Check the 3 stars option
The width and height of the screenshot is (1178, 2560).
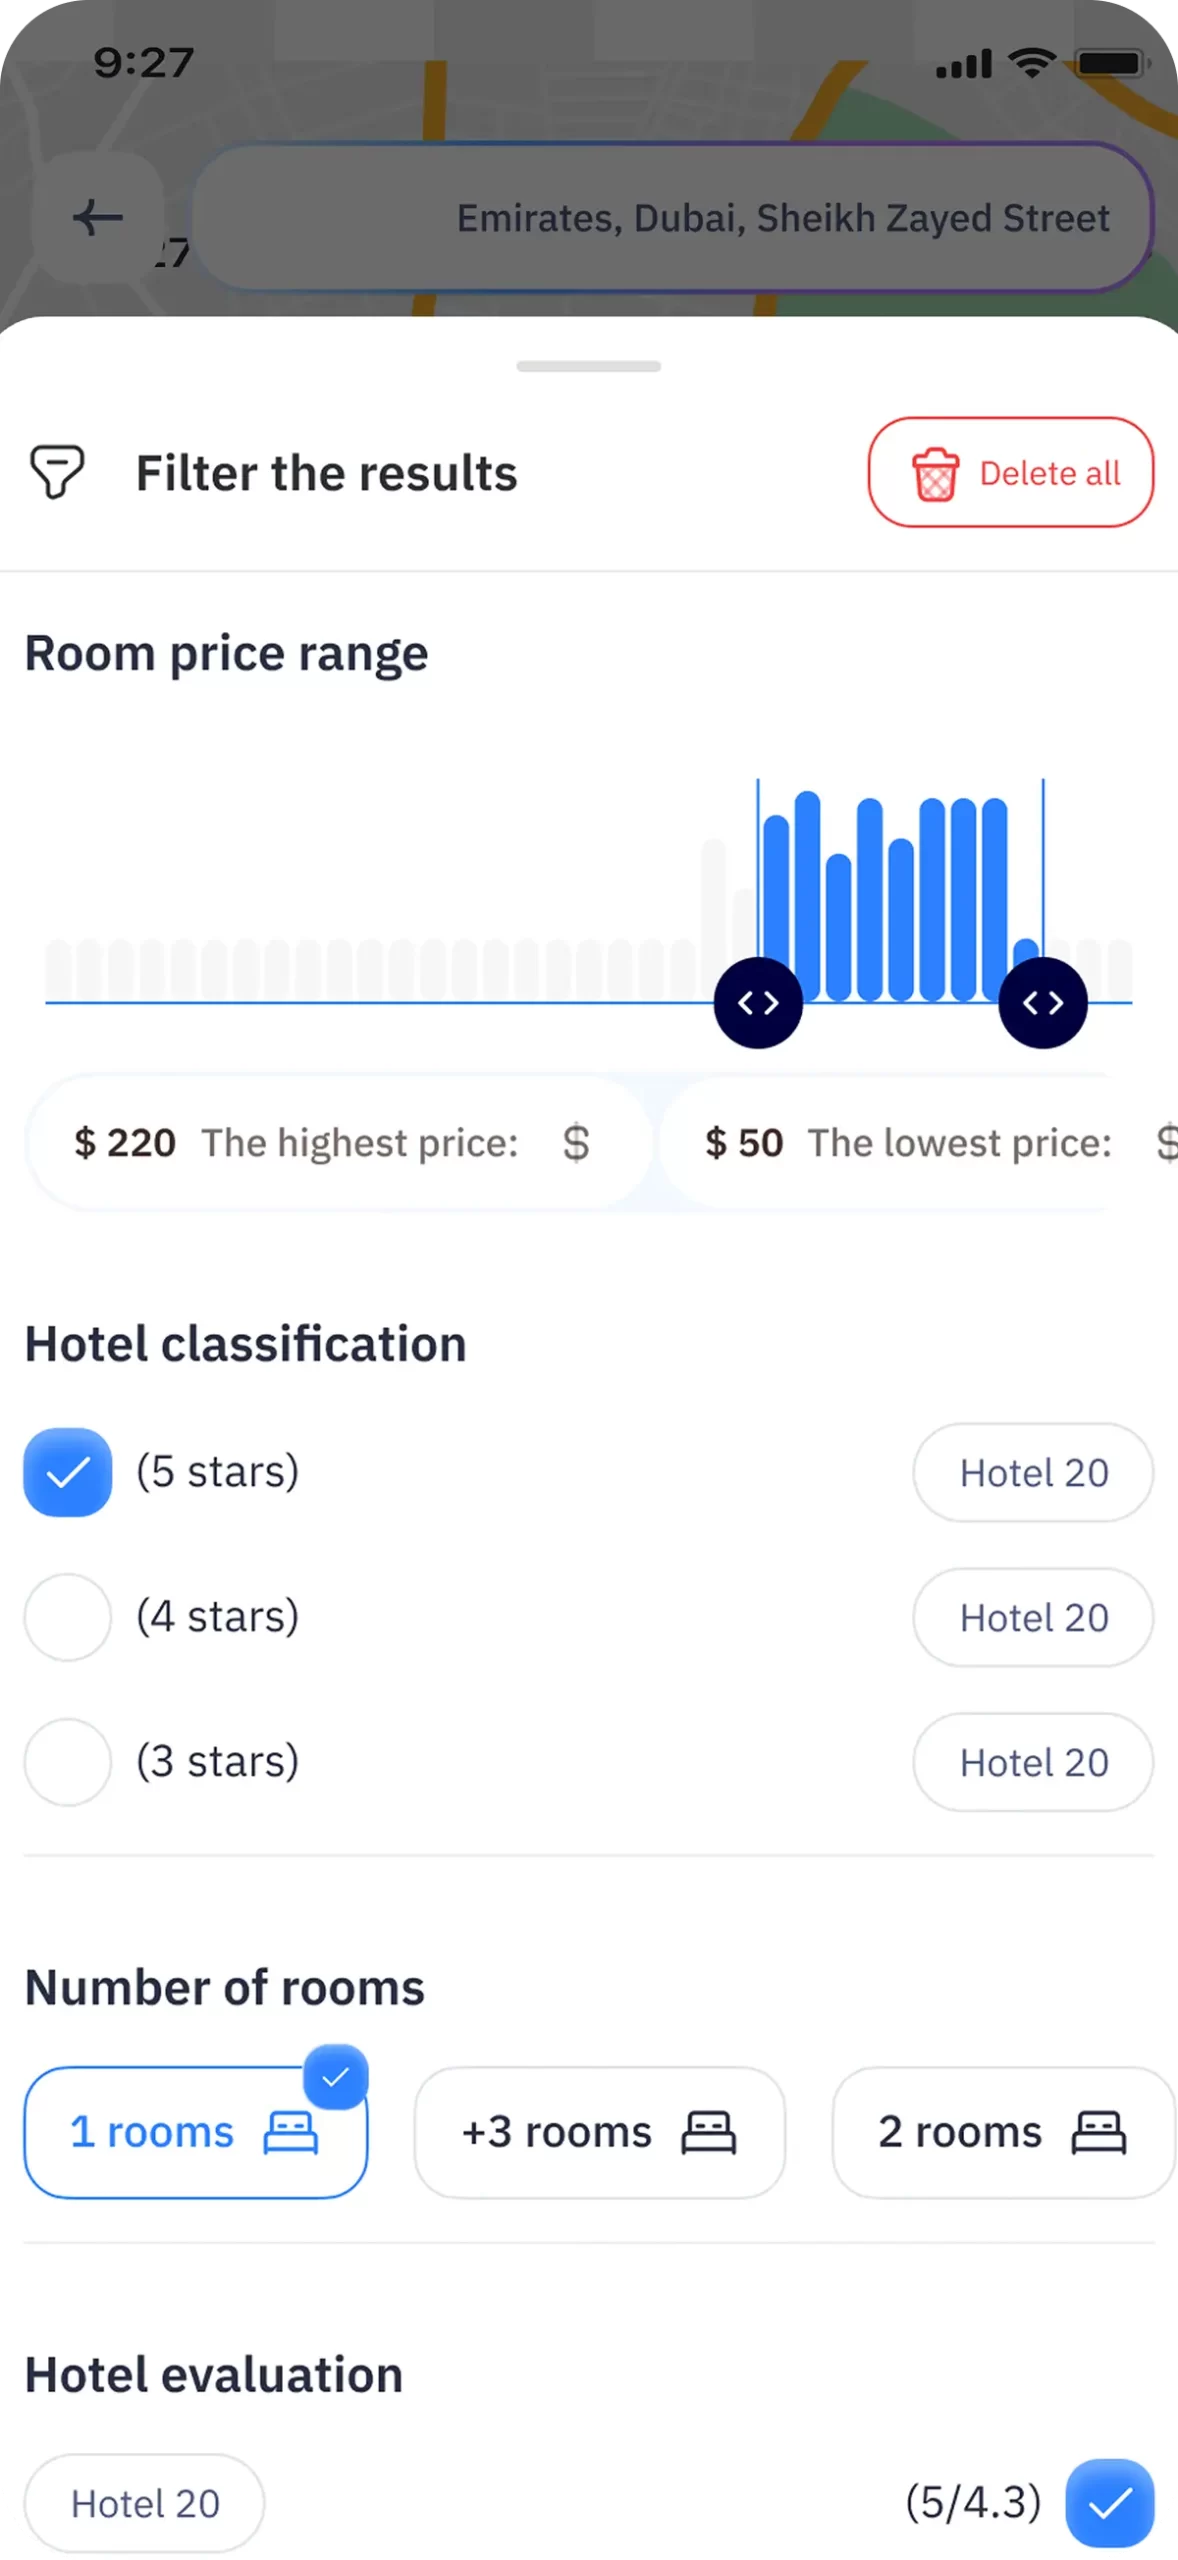pyautogui.click(x=68, y=1762)
